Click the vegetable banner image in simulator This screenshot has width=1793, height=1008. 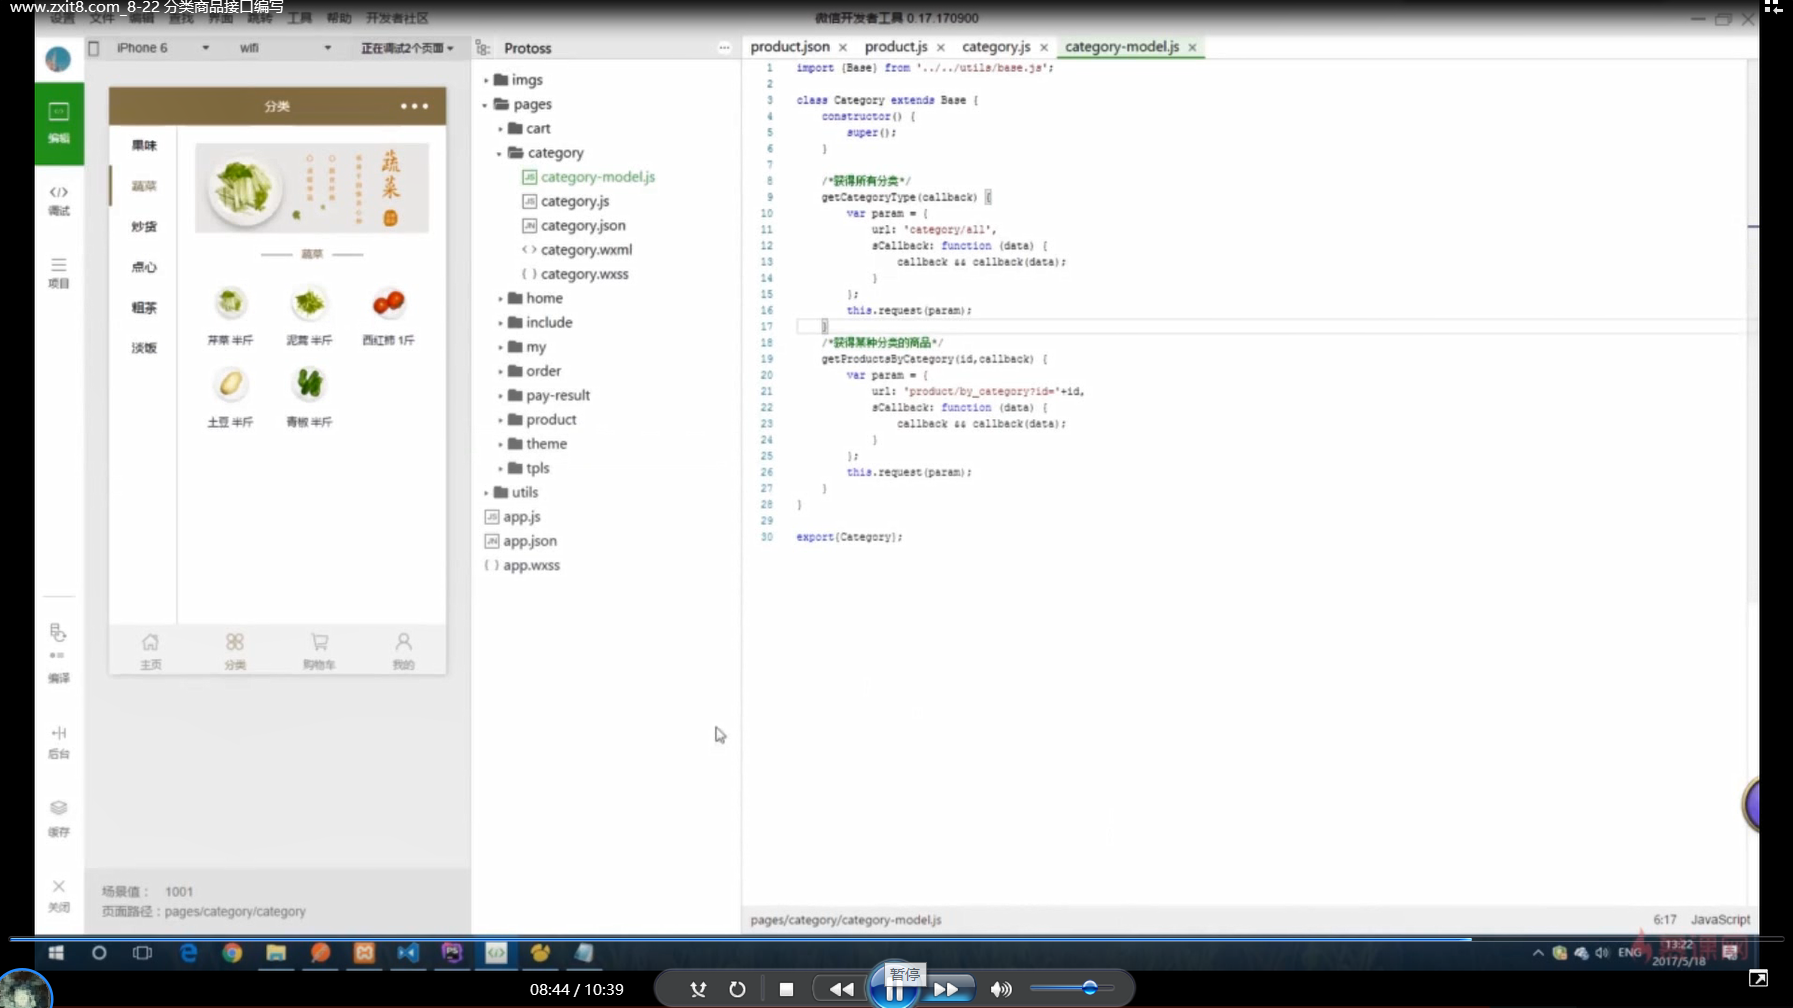(x=312, y=188)
